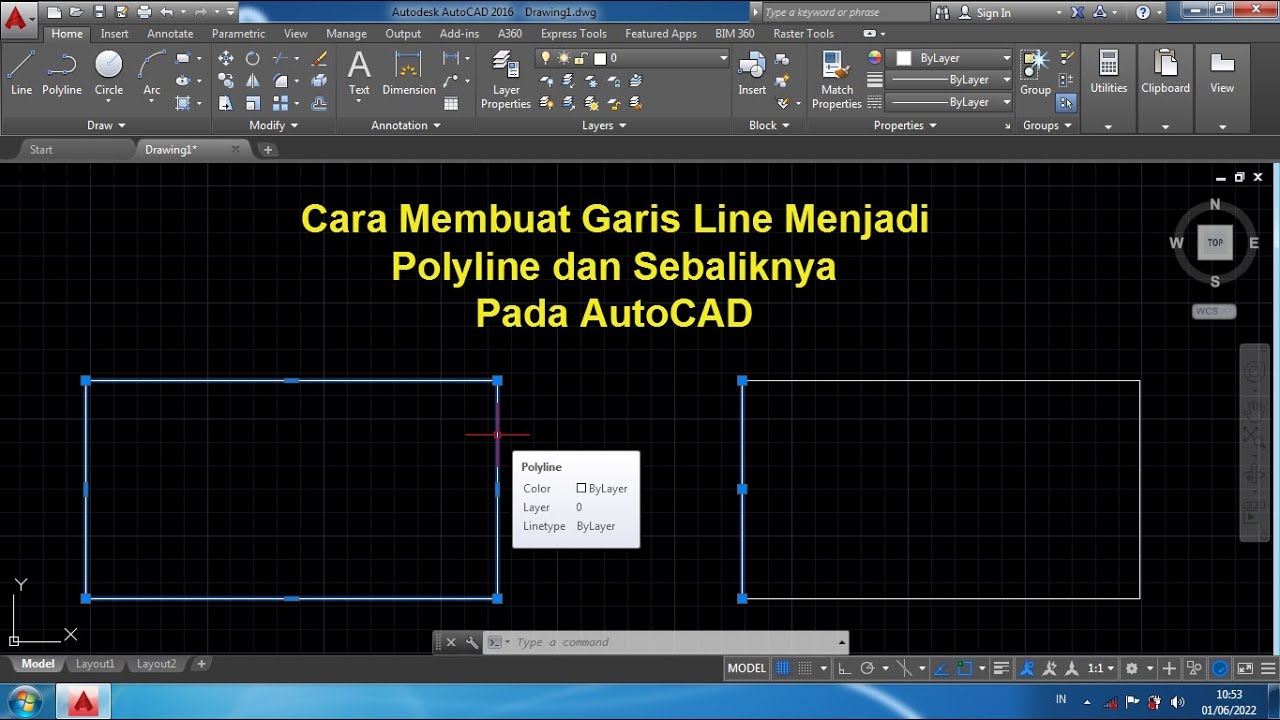Expand the Annotation panel

(406, 125)
